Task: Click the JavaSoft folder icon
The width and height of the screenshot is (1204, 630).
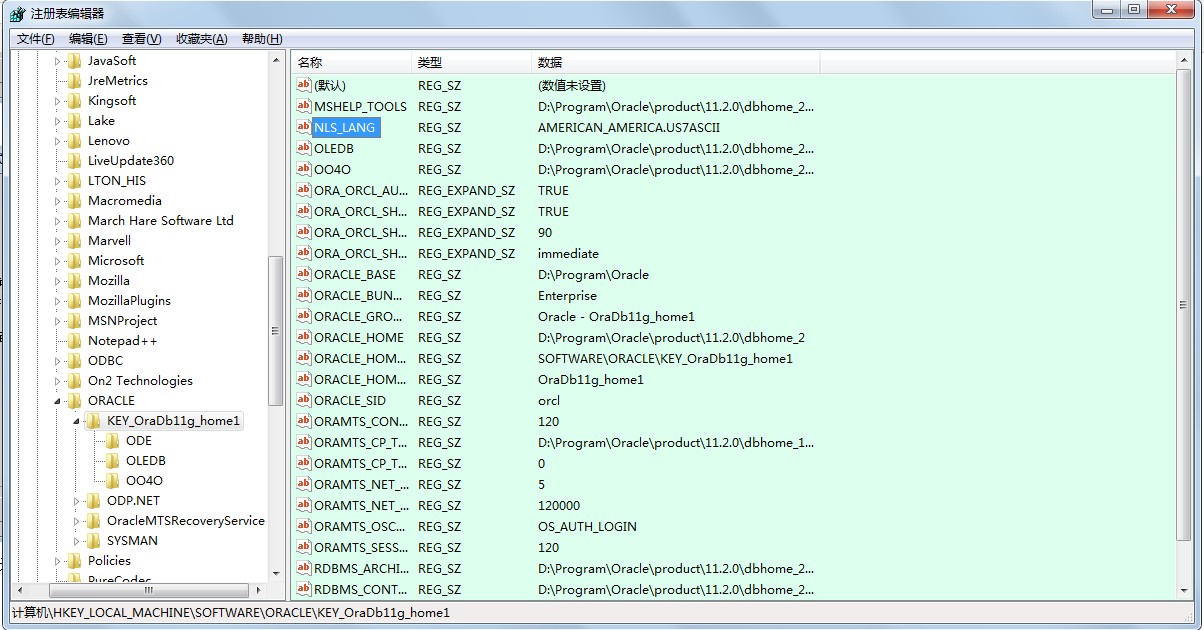Action: 74,60
